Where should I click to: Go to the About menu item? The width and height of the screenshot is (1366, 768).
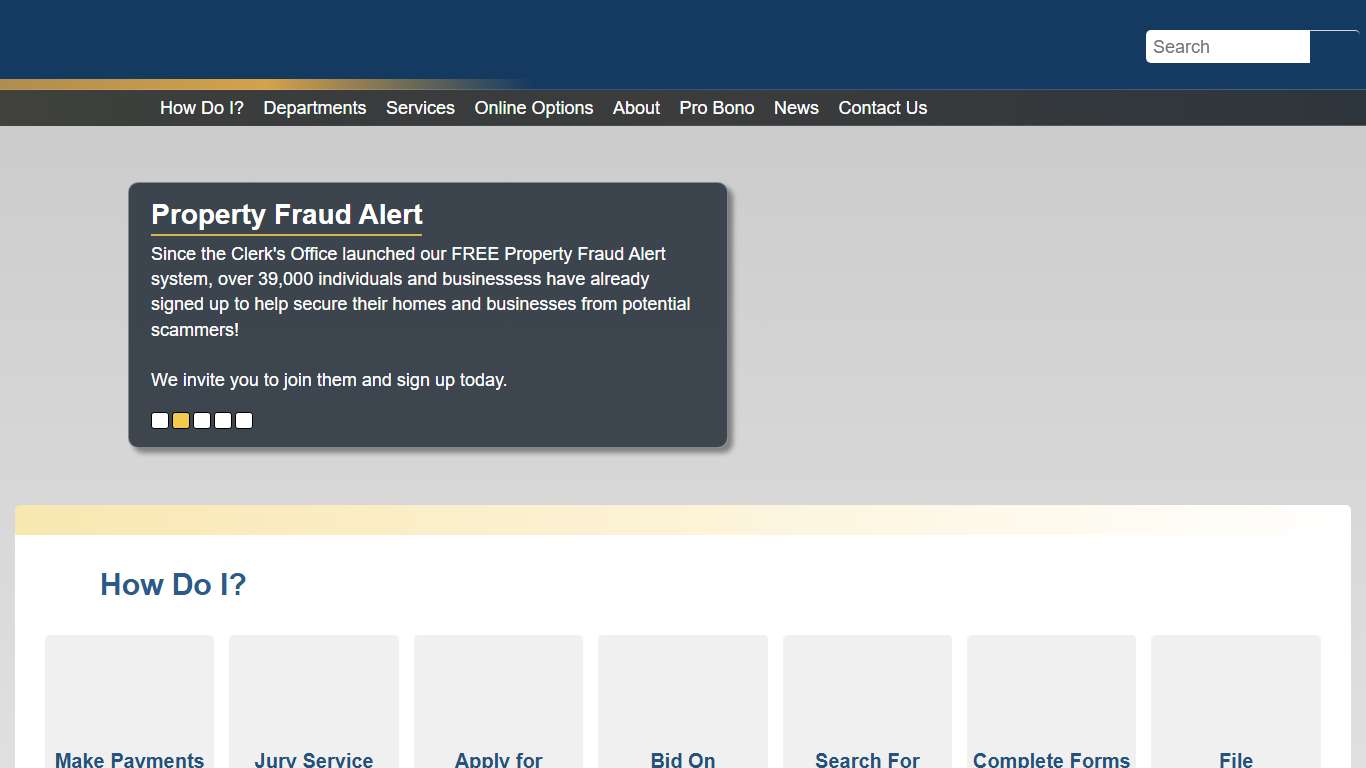pyautogui.click(x=636, y=108)
